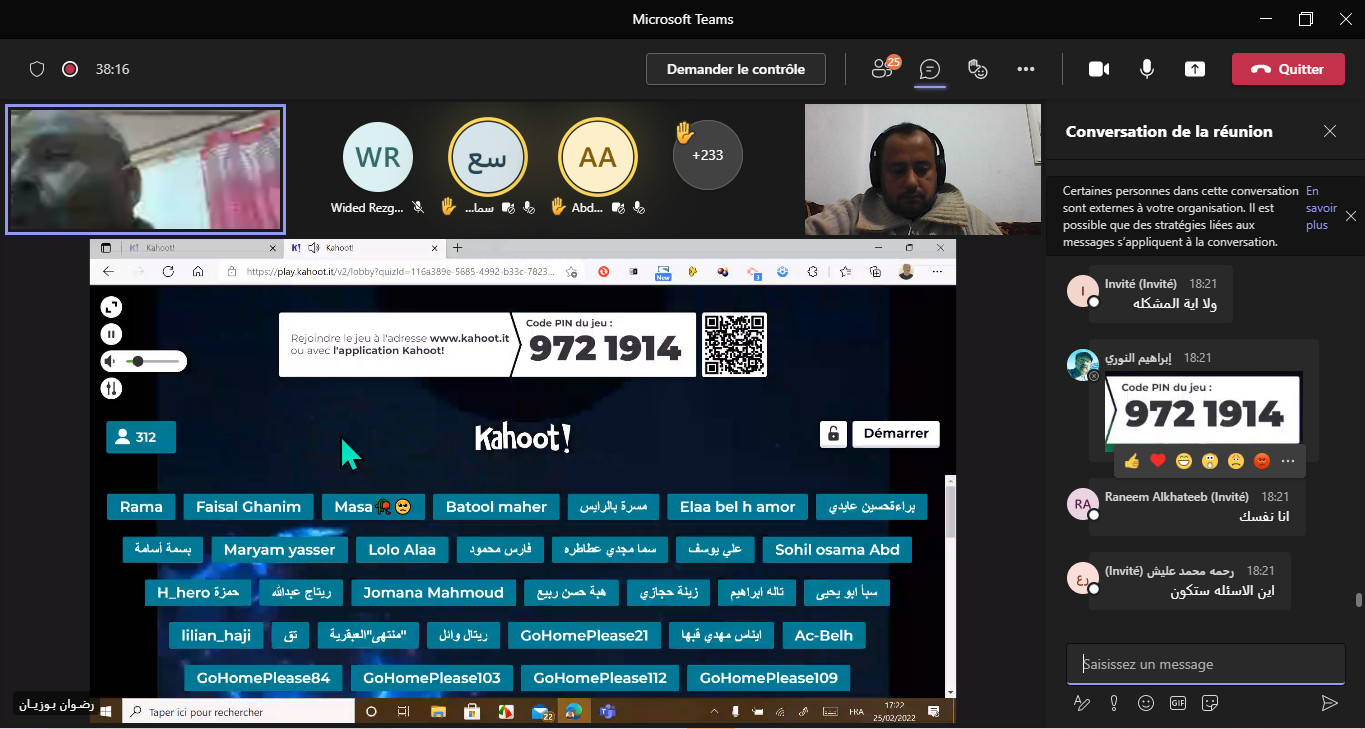Image resolution: width=1365 pixels, height=729 pixels.
Task: Open the emoji picker
Action: click(x=1146, y=703)
